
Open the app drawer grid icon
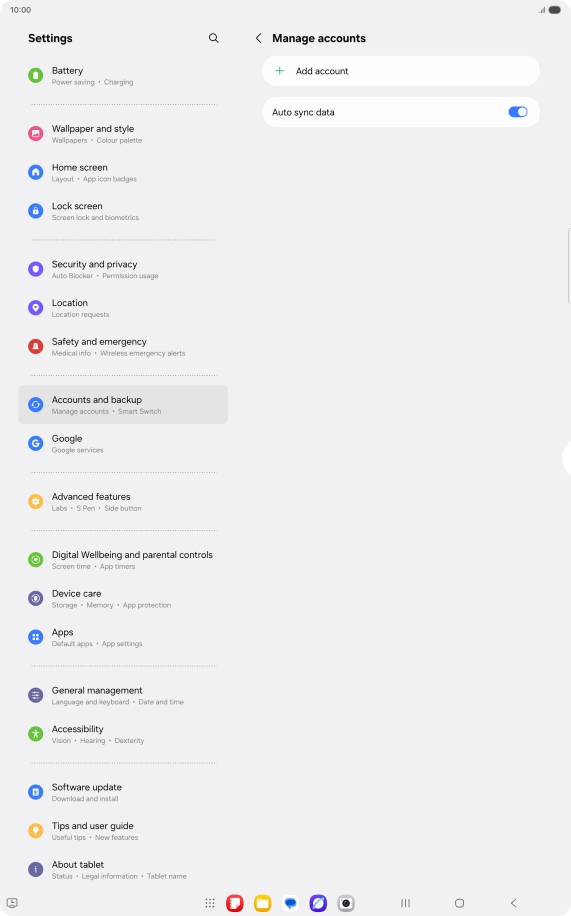(x=210, y=903)
